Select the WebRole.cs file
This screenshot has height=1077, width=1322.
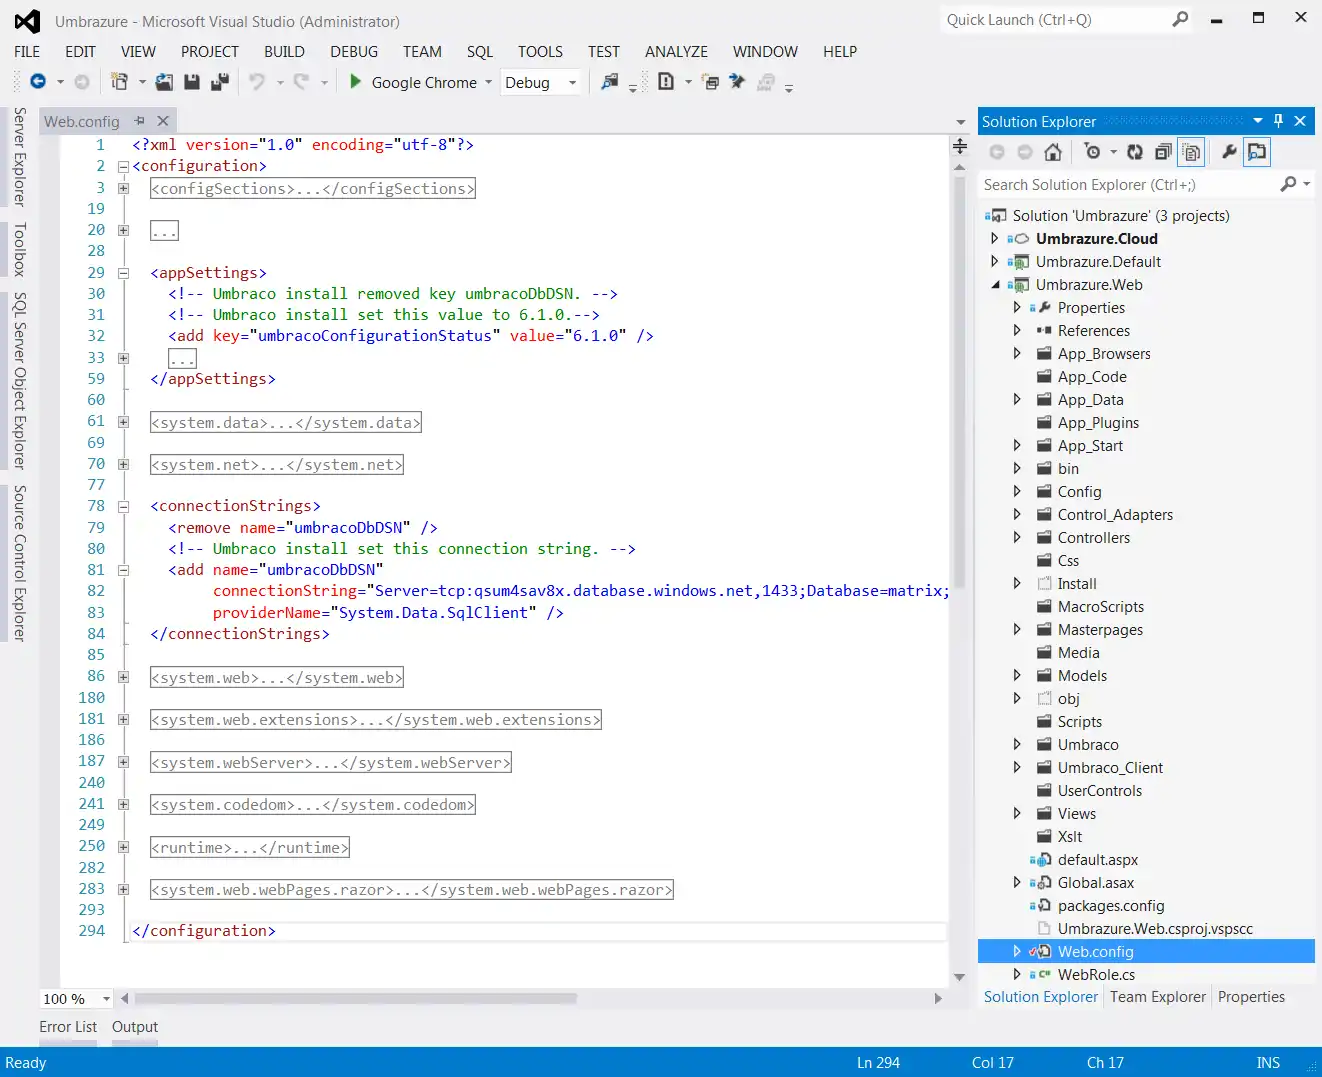coord(1096,974)
